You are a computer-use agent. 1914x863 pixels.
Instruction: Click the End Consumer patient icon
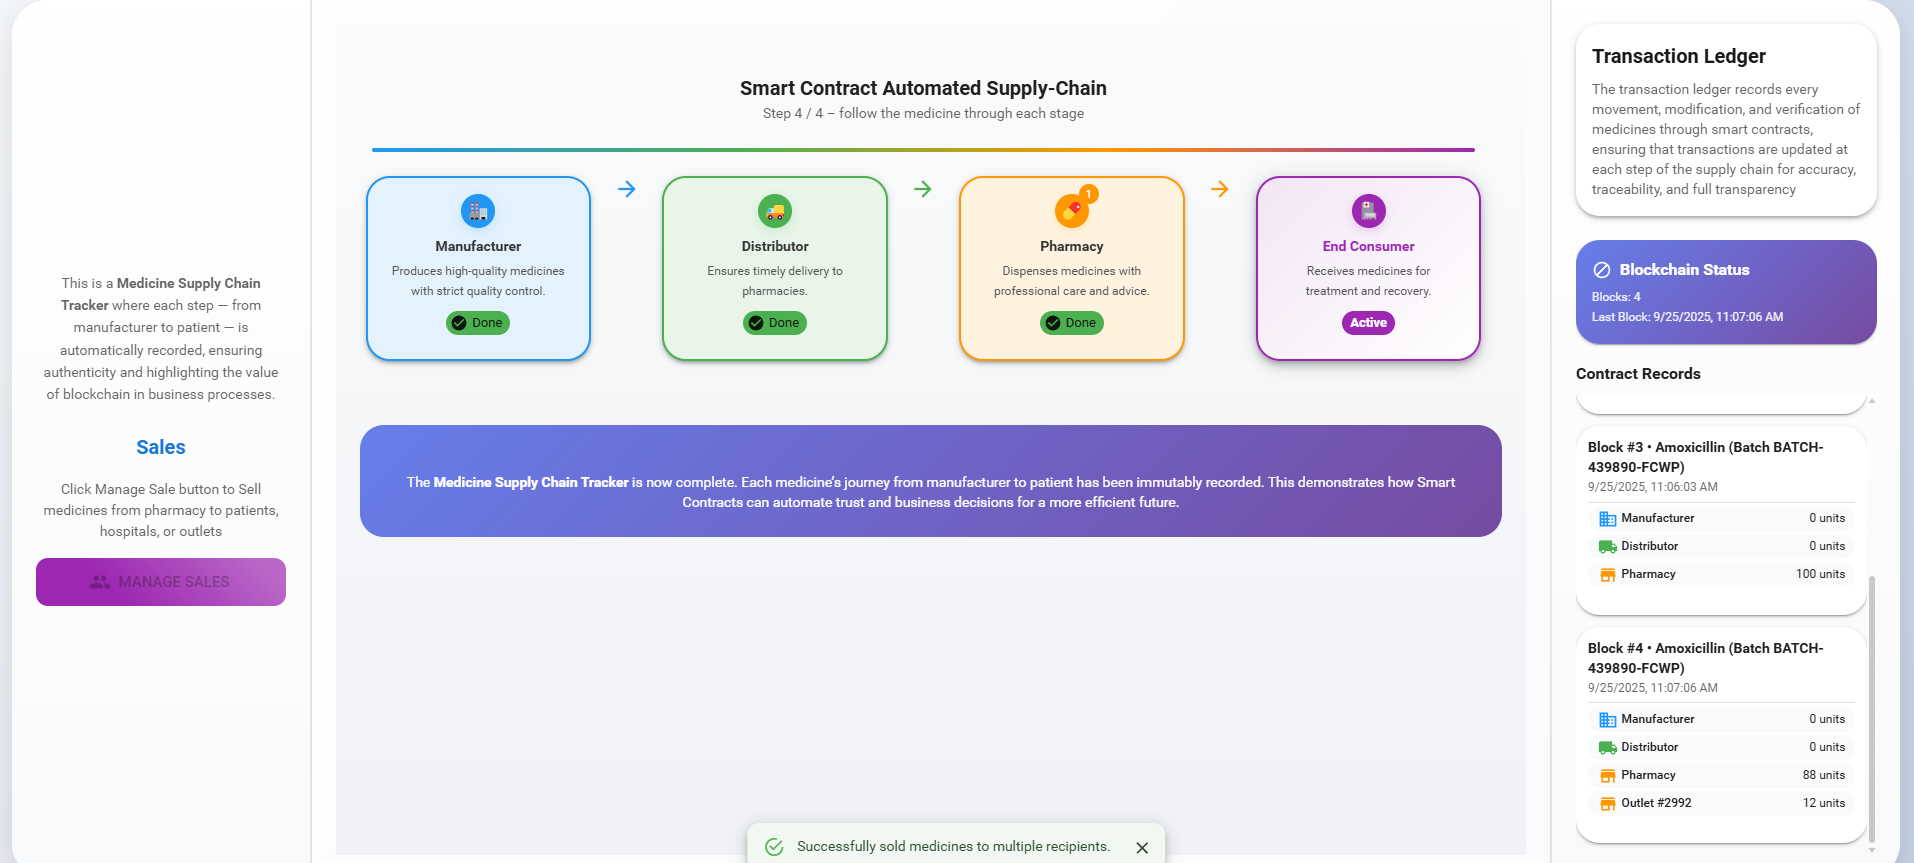[x=1368, y=211]
